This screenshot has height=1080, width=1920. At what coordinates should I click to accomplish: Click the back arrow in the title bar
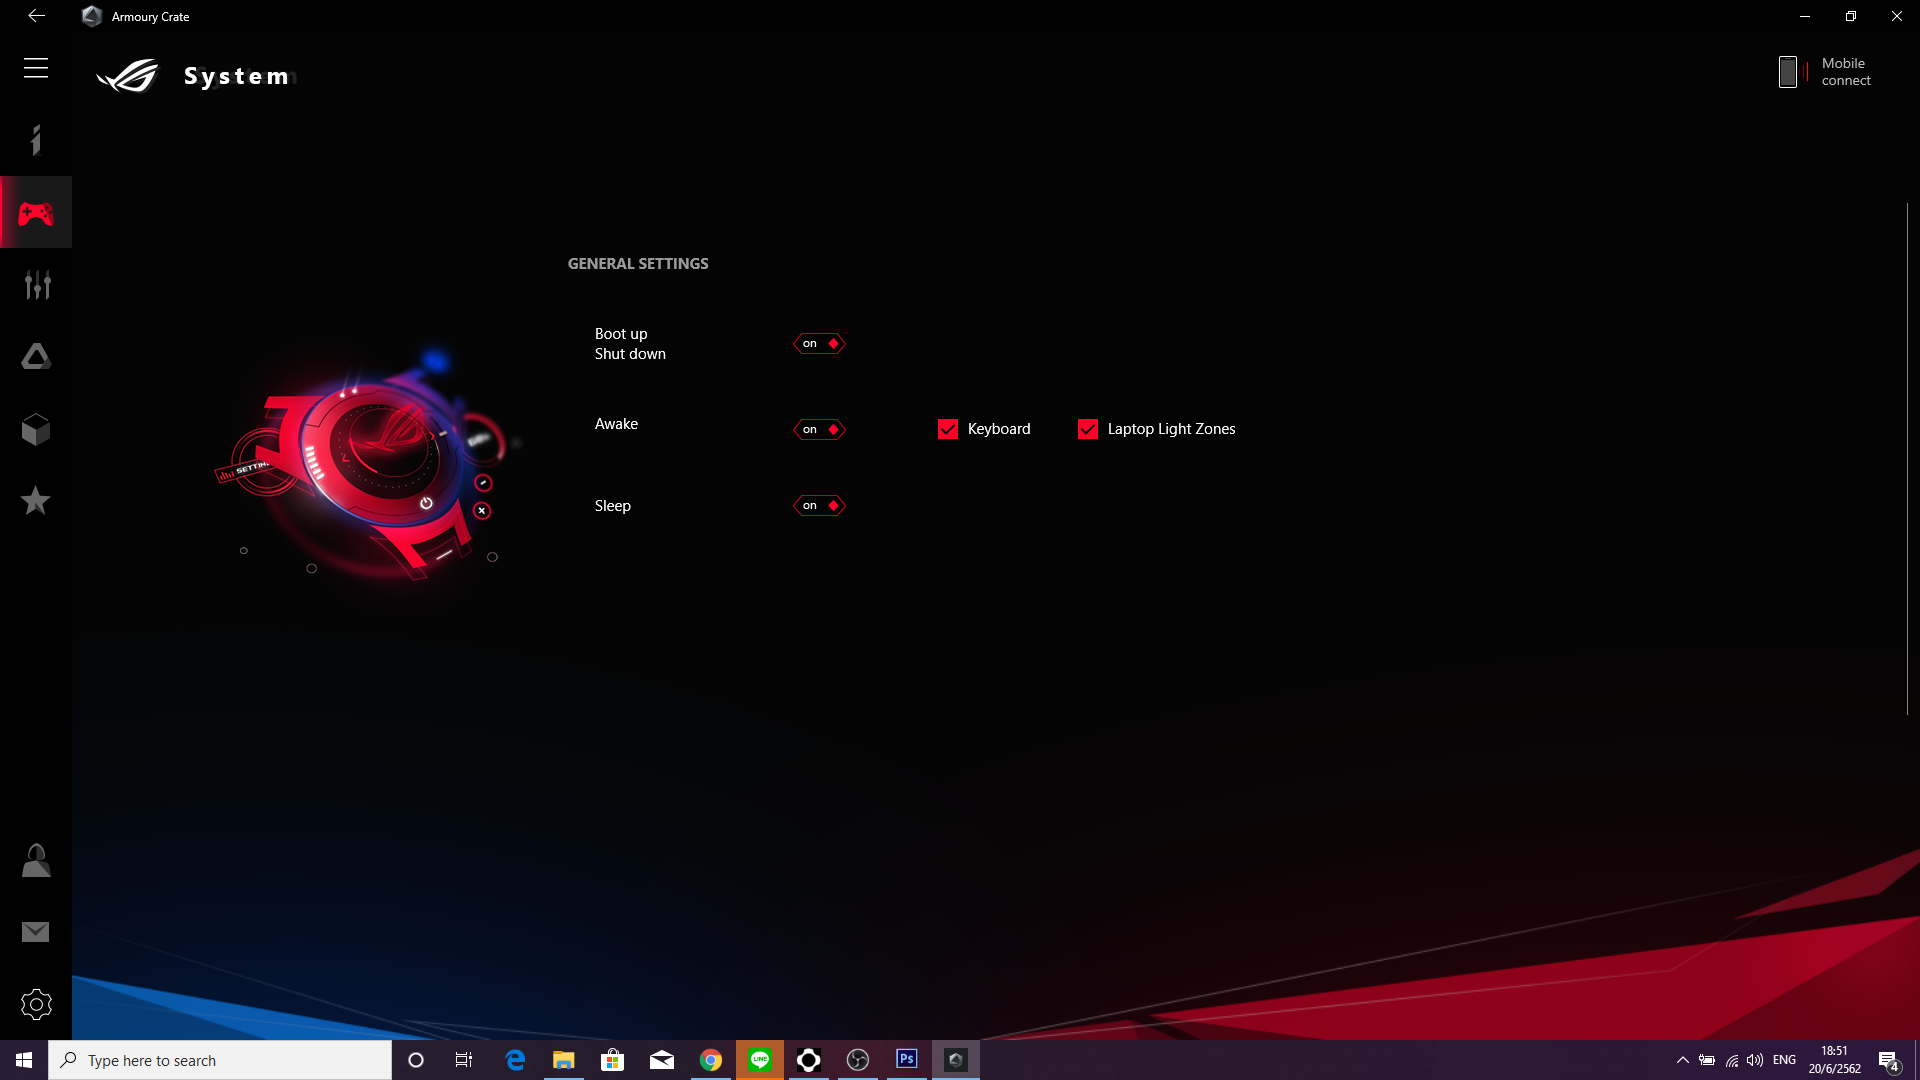[x=36, y=16]
